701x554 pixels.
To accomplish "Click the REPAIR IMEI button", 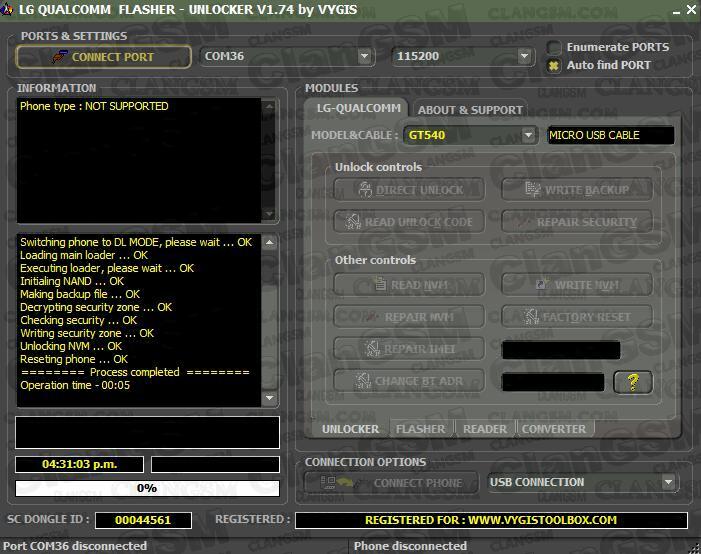I will coord(409,348).
